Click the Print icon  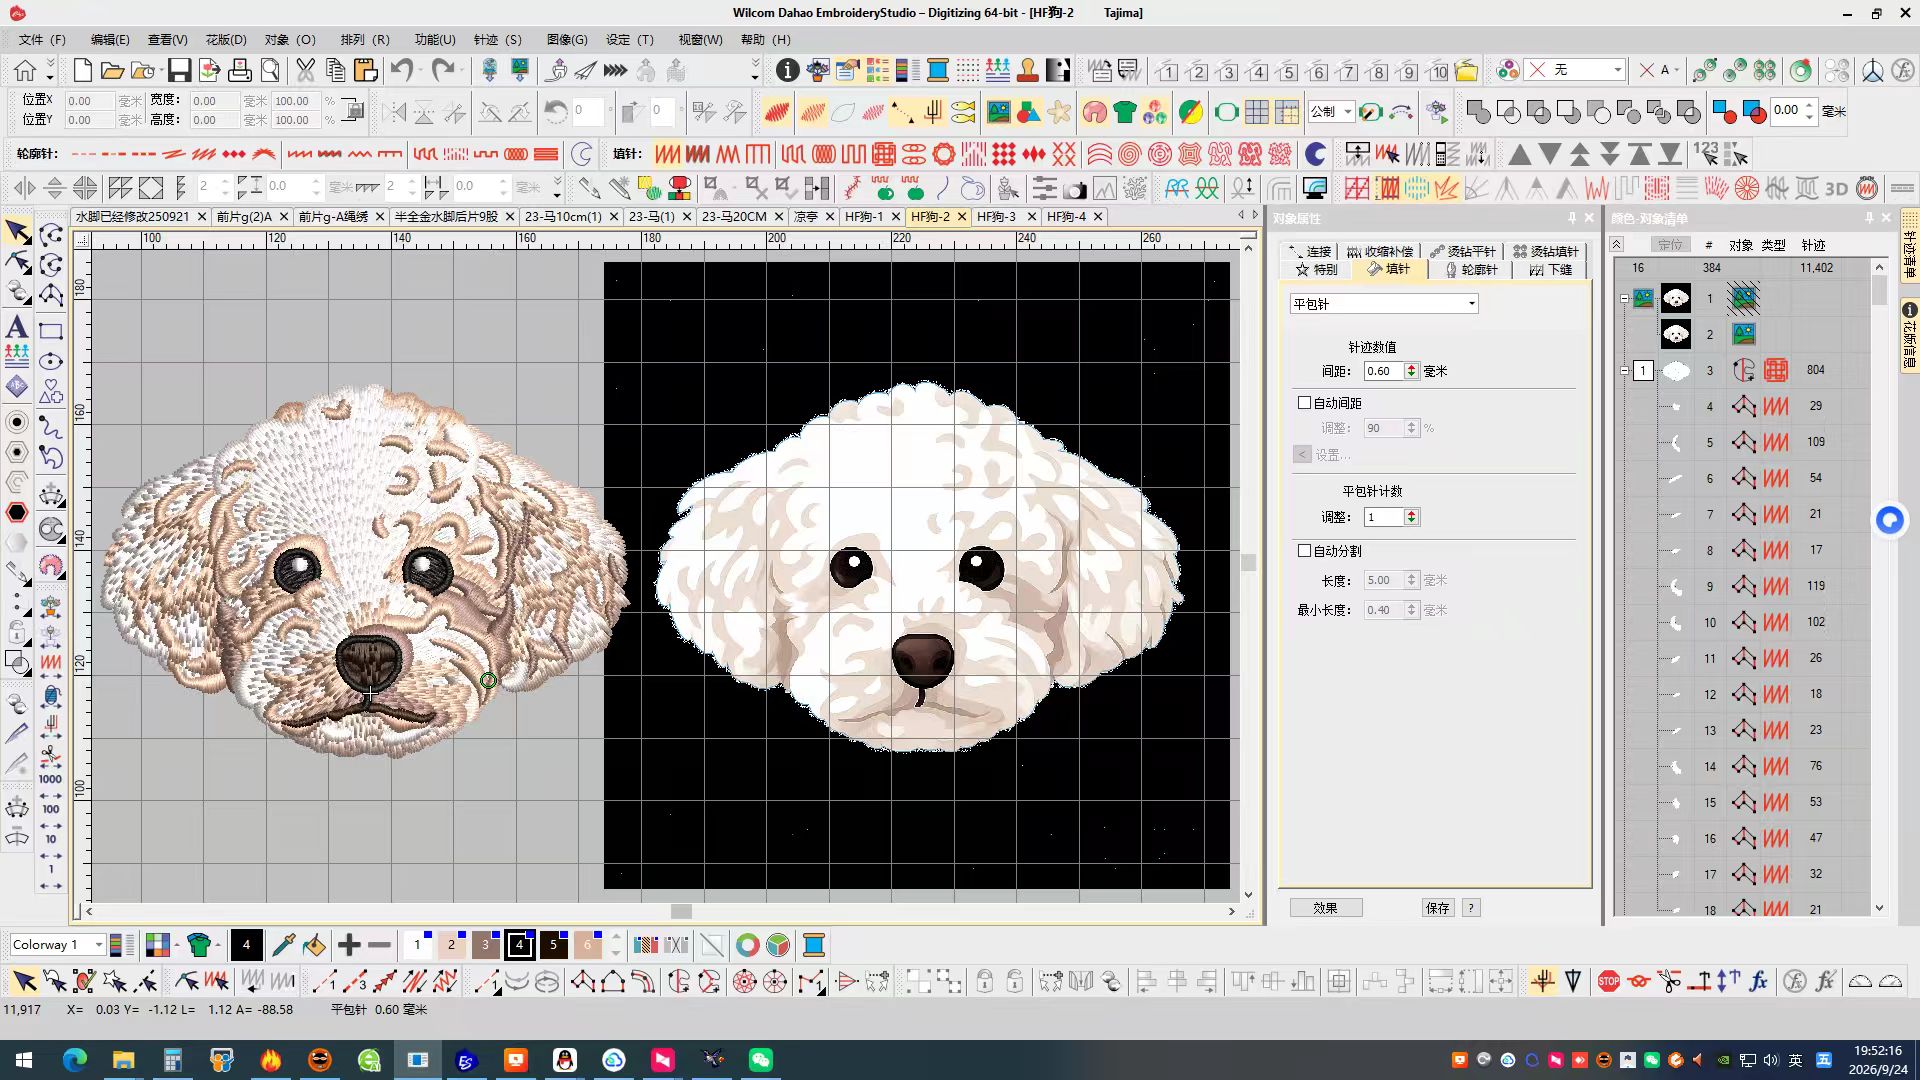point(240,70)
